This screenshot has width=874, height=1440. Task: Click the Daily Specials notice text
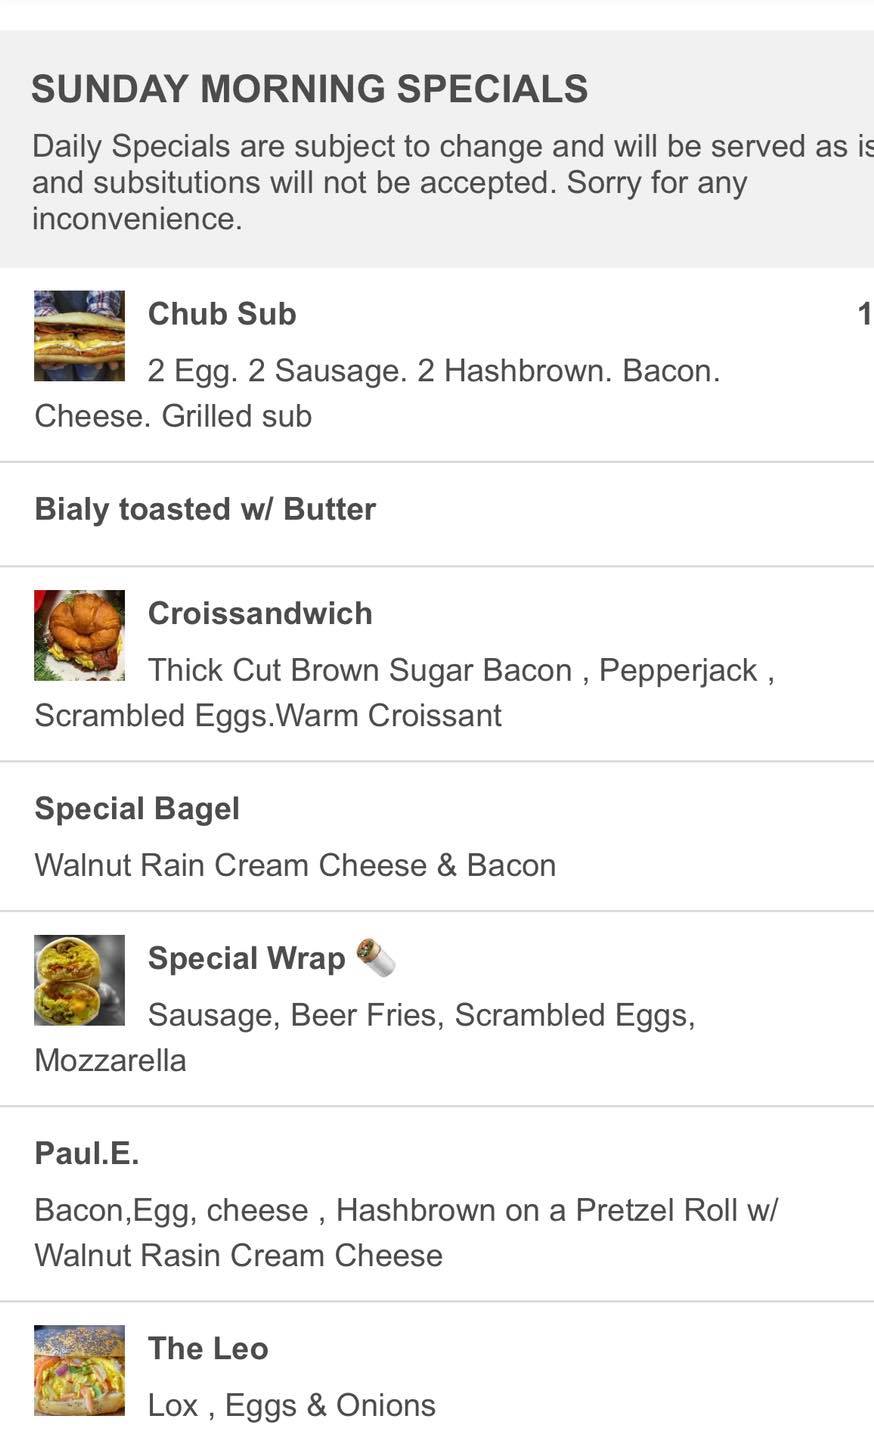click(440, 182)
